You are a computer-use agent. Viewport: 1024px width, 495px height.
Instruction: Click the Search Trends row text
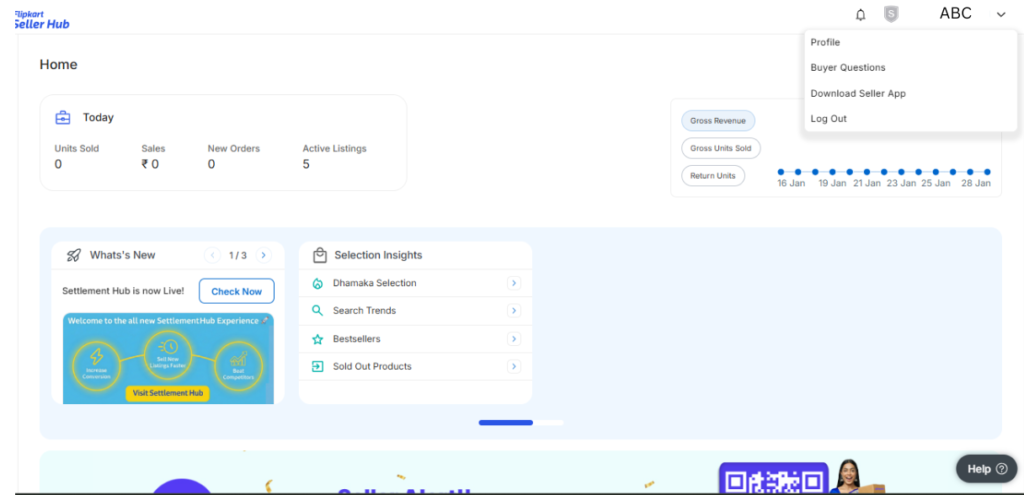click(364, 311)
